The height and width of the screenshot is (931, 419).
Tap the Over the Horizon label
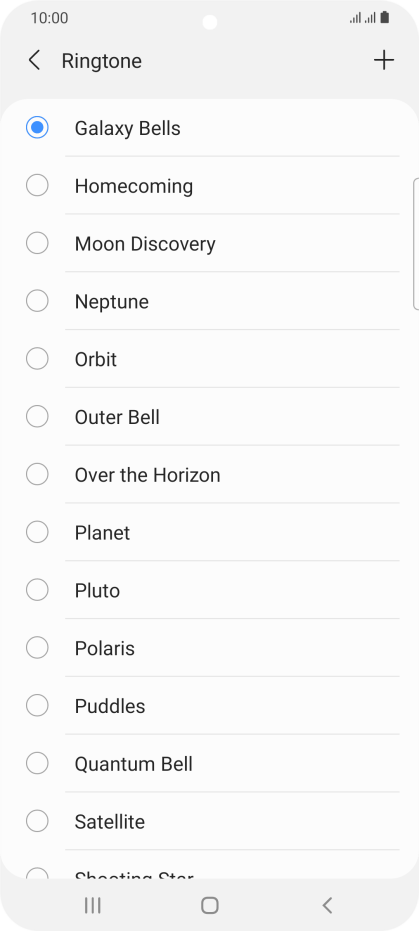click(x=147, y=475)
